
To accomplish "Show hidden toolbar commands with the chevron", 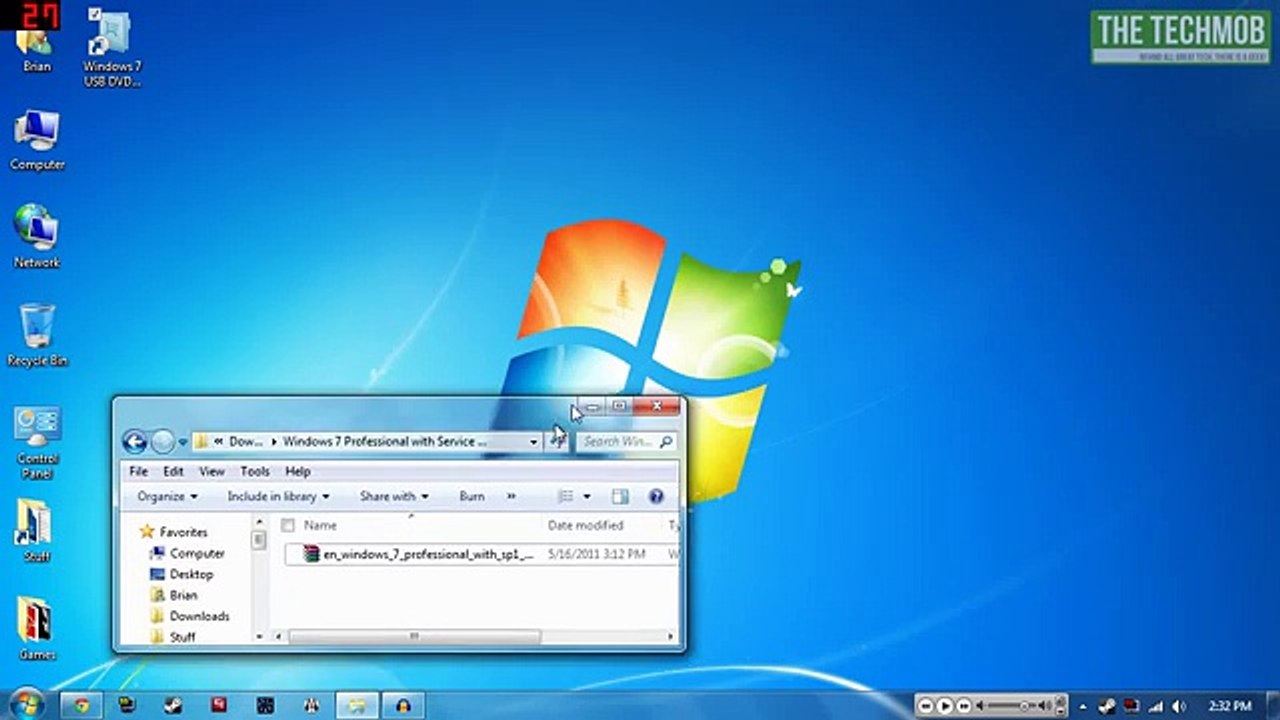I will pyautogui.click(x=511, y=496).
